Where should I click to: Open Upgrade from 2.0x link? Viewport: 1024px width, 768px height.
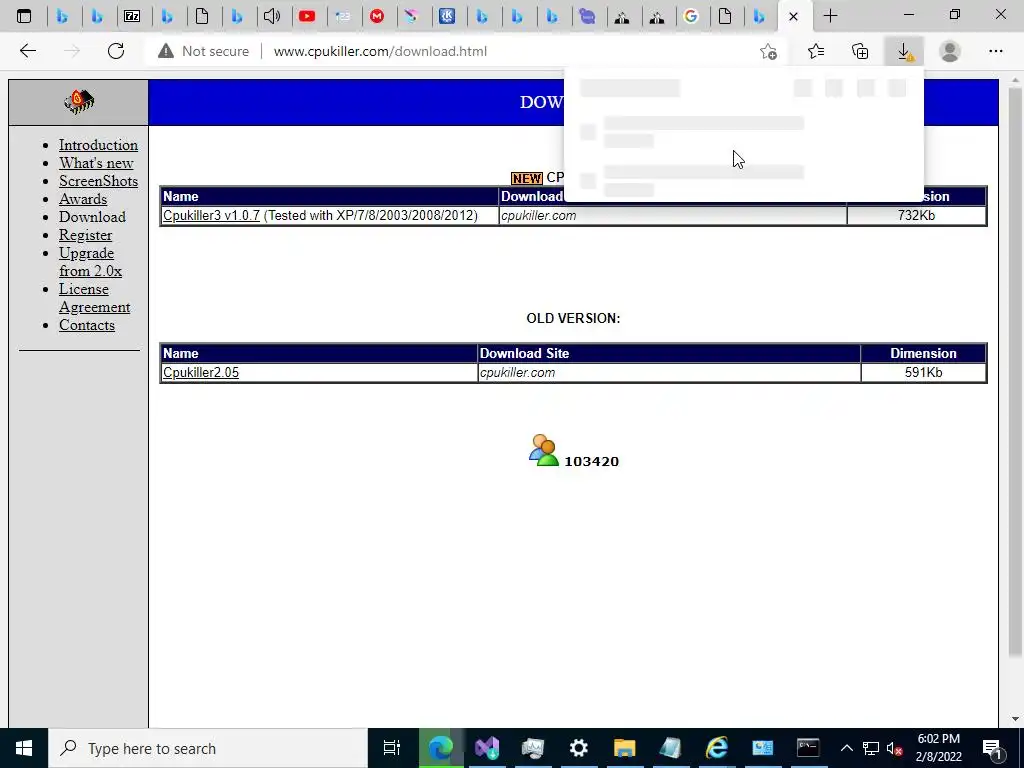coord(90,262)
